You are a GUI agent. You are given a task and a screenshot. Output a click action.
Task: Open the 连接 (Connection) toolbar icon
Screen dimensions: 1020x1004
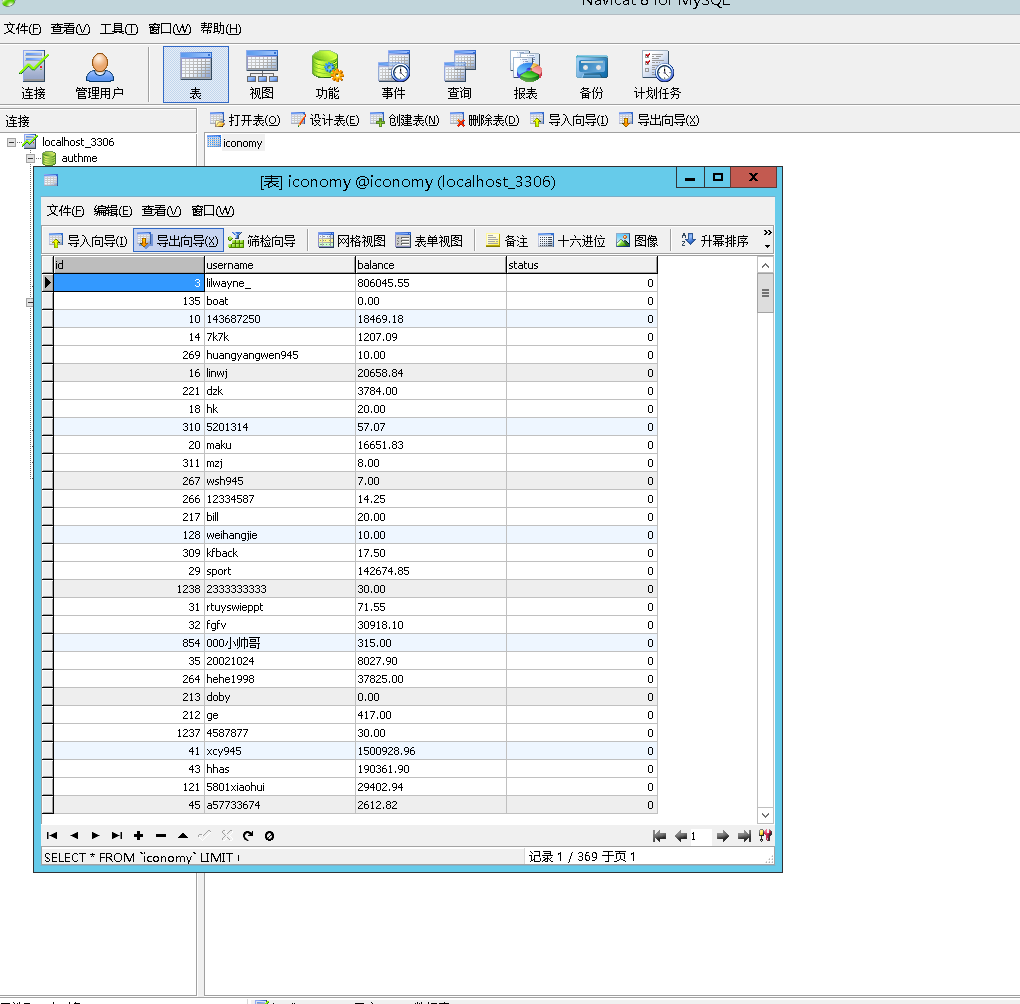click(x=33, y=75)
